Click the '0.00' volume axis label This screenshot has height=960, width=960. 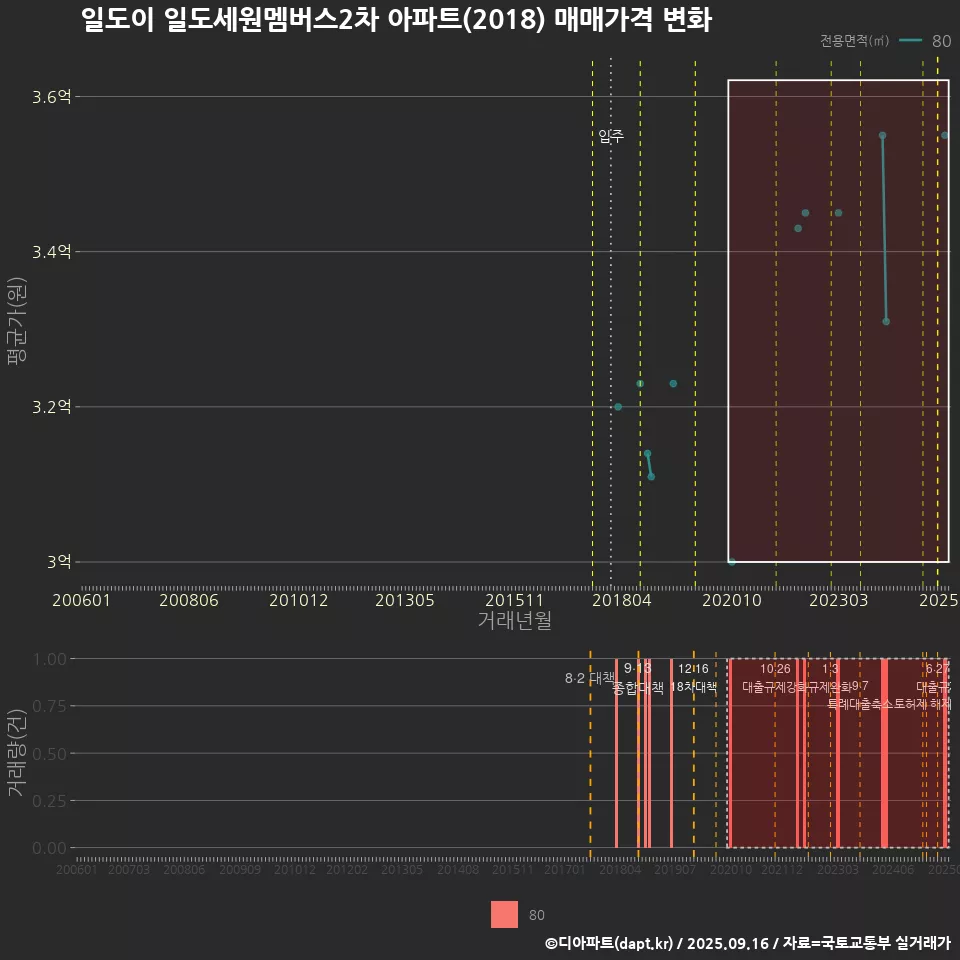click(x=50, y=848)
